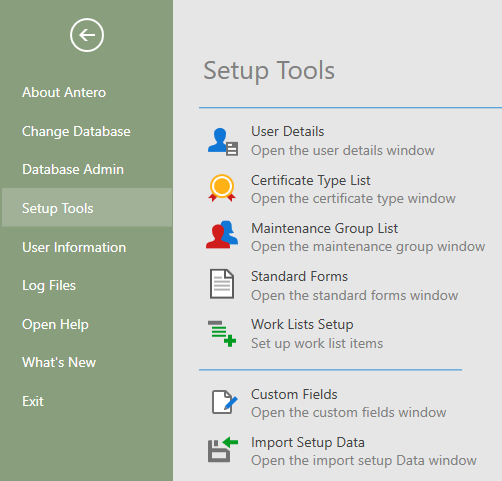
Task: View What's New in sidebar
Action: (59, 362)
